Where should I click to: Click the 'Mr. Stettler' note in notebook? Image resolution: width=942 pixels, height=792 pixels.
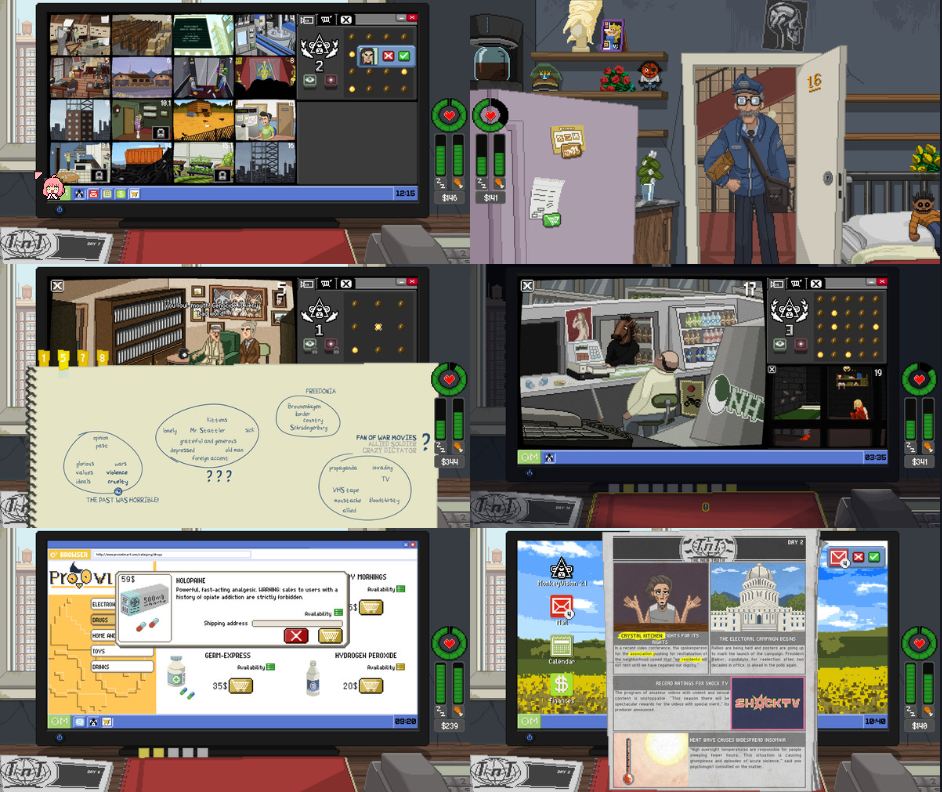(207, 430)
